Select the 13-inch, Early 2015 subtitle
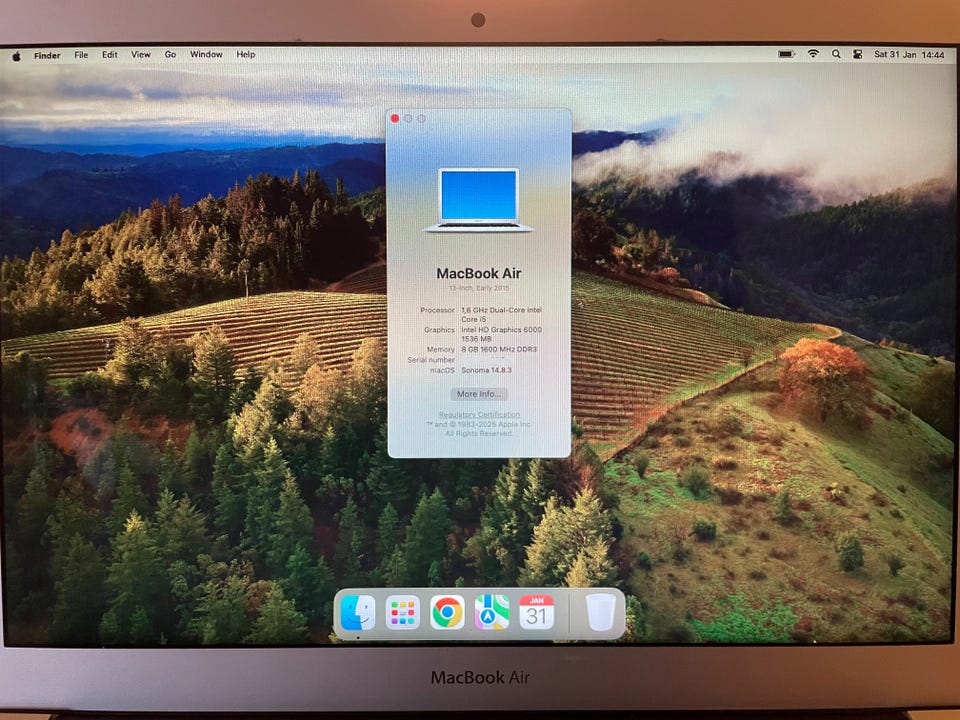This screenshot has width=960, height=720. [x=479, y=288]
